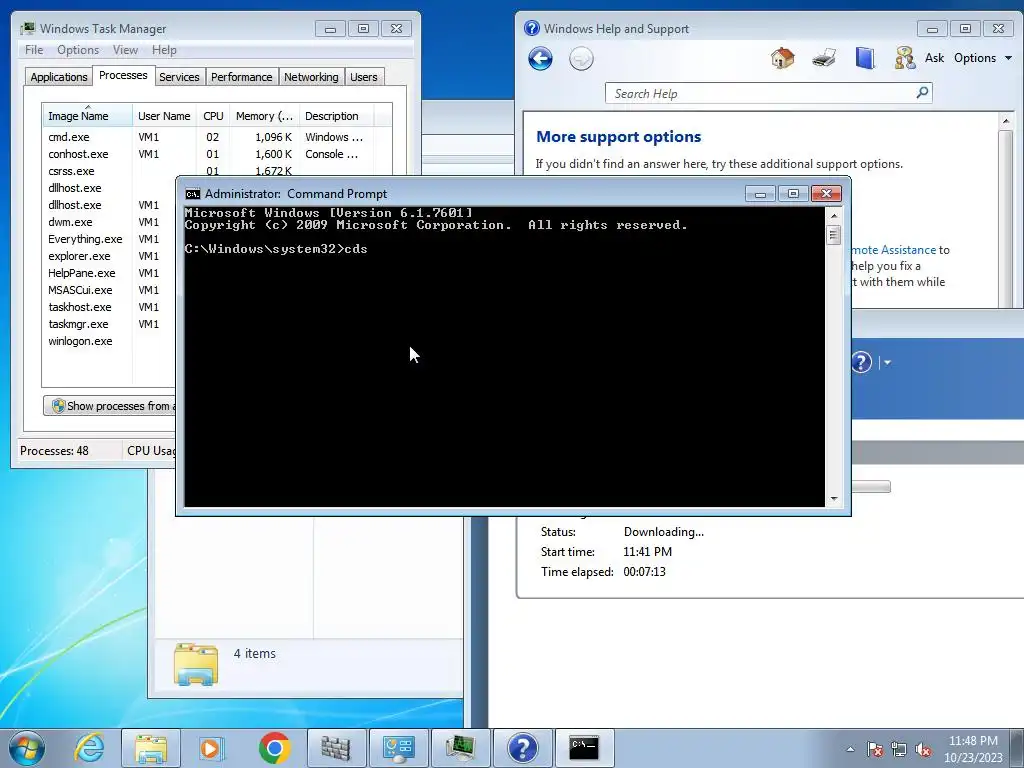Show hidden tray icons arrow
This screenshot has width=1024, height=768.
point(850,749)
